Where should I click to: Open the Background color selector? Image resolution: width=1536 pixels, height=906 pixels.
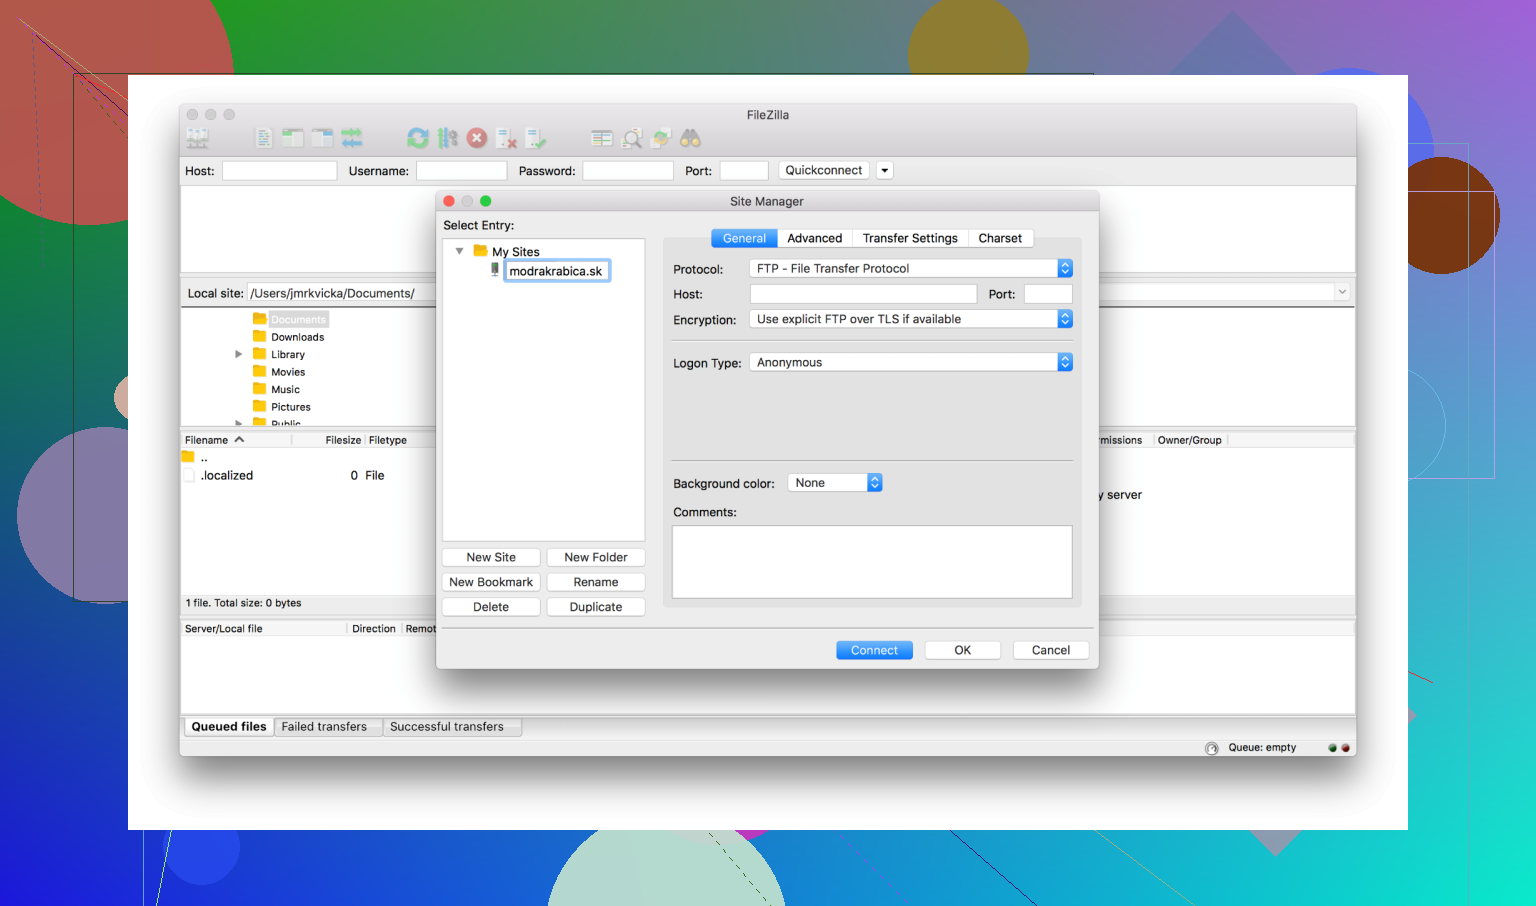click(x=873, y=482)
